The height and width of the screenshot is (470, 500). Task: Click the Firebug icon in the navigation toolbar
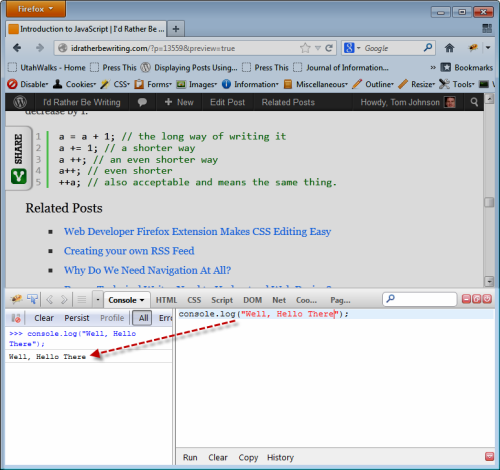pos(473,48)
